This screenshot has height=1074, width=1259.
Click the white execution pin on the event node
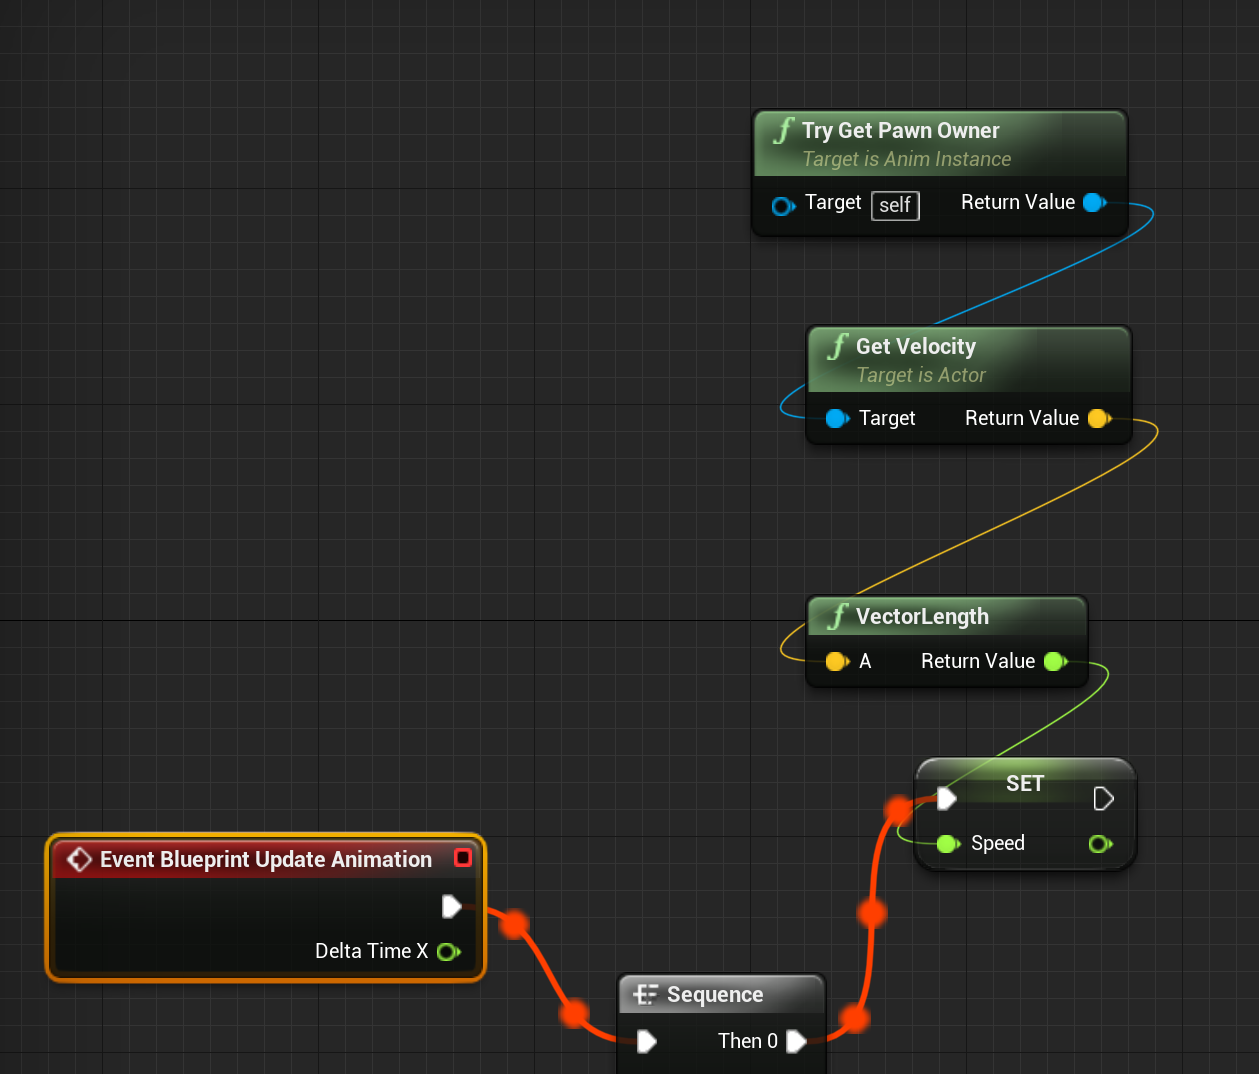451,906
